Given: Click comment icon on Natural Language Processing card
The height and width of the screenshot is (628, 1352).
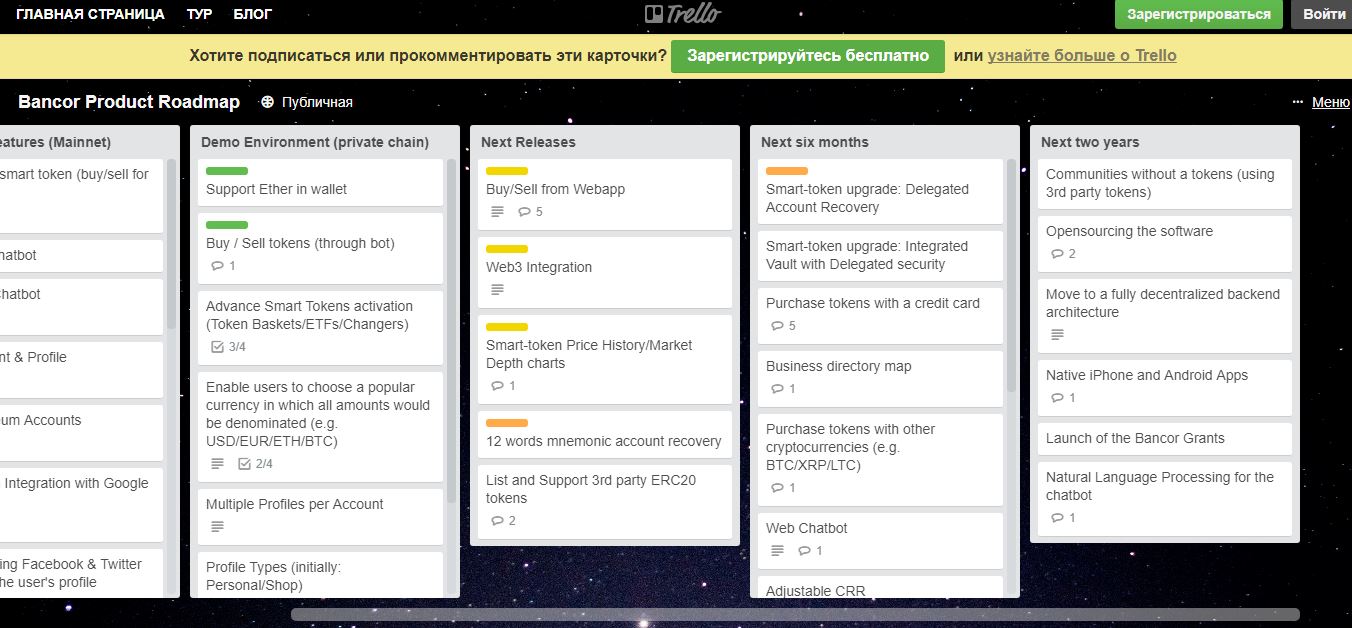Looking at the screenshot, I should [x=1057, y=518].
